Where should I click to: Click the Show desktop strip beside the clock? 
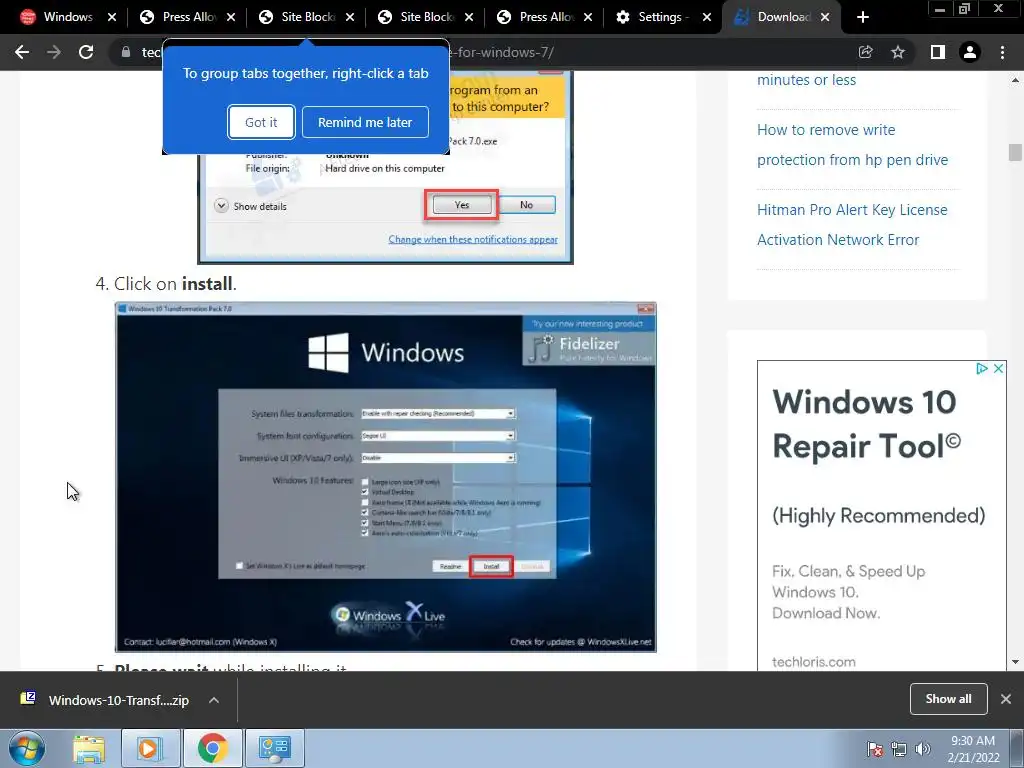tap(1016, 748)
